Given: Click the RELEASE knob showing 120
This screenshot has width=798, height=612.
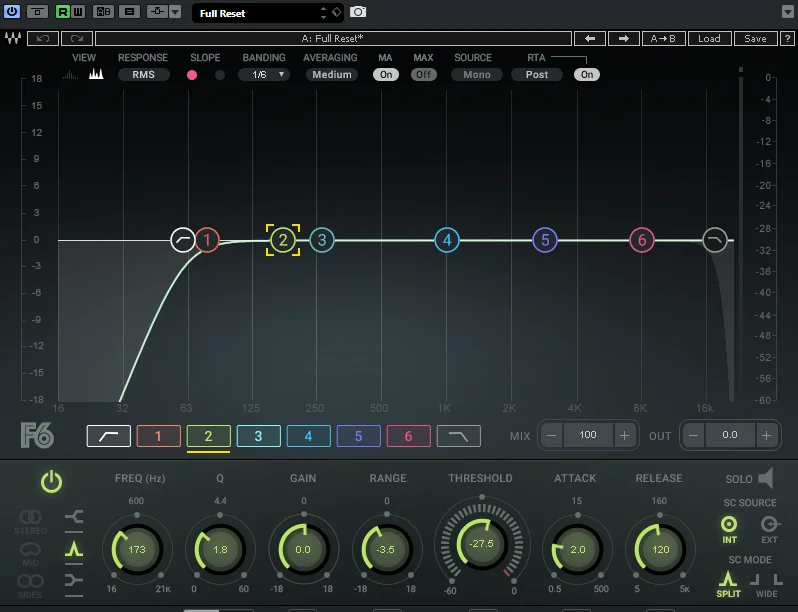Looking at the screenshot, I should pos(660,549).
